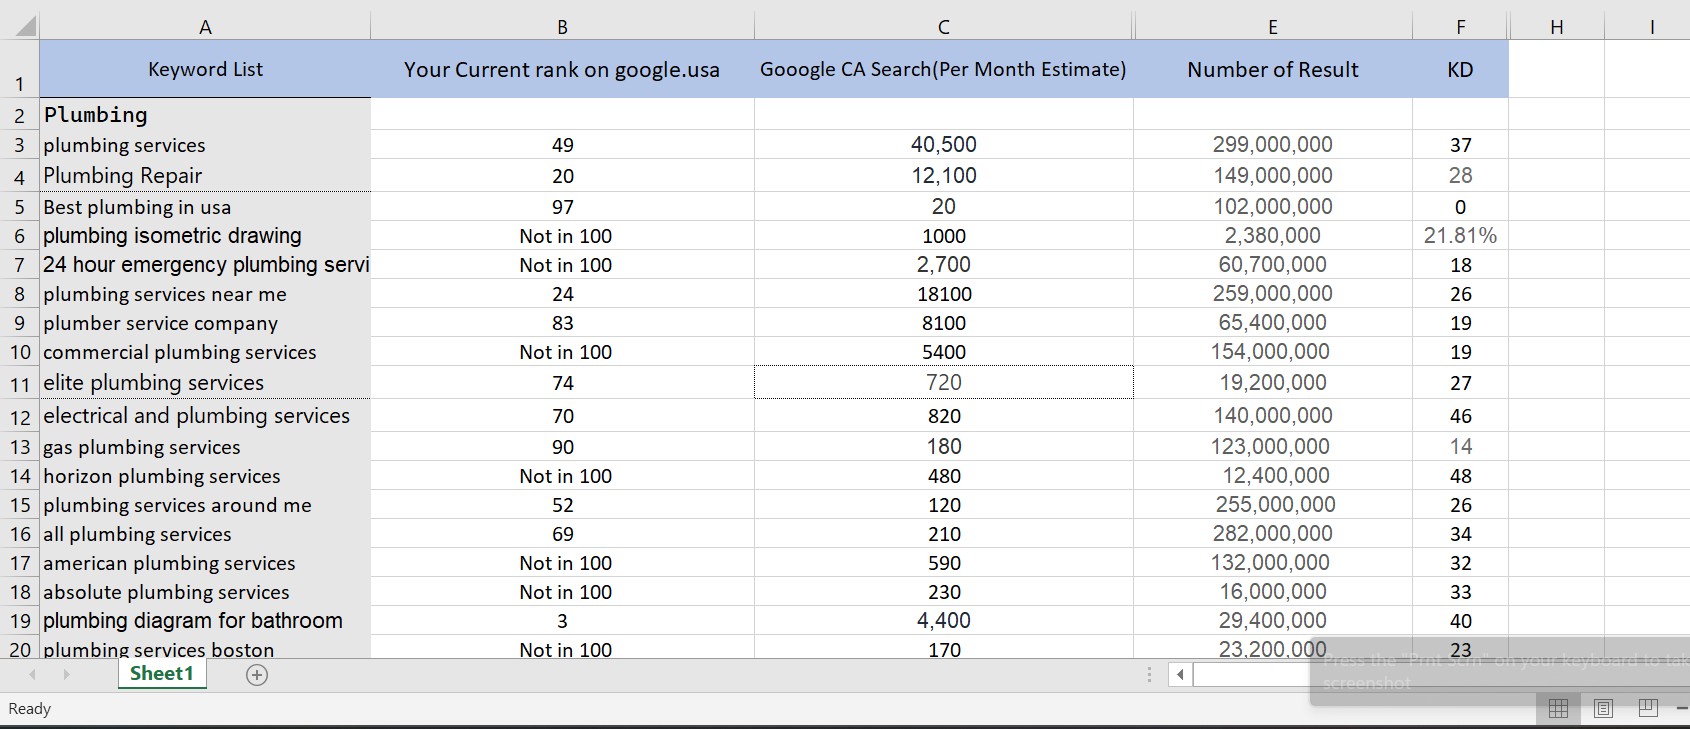Click the tab bar resize handle dots
Screen dimensions: 1690x729
pos(1149,675)
